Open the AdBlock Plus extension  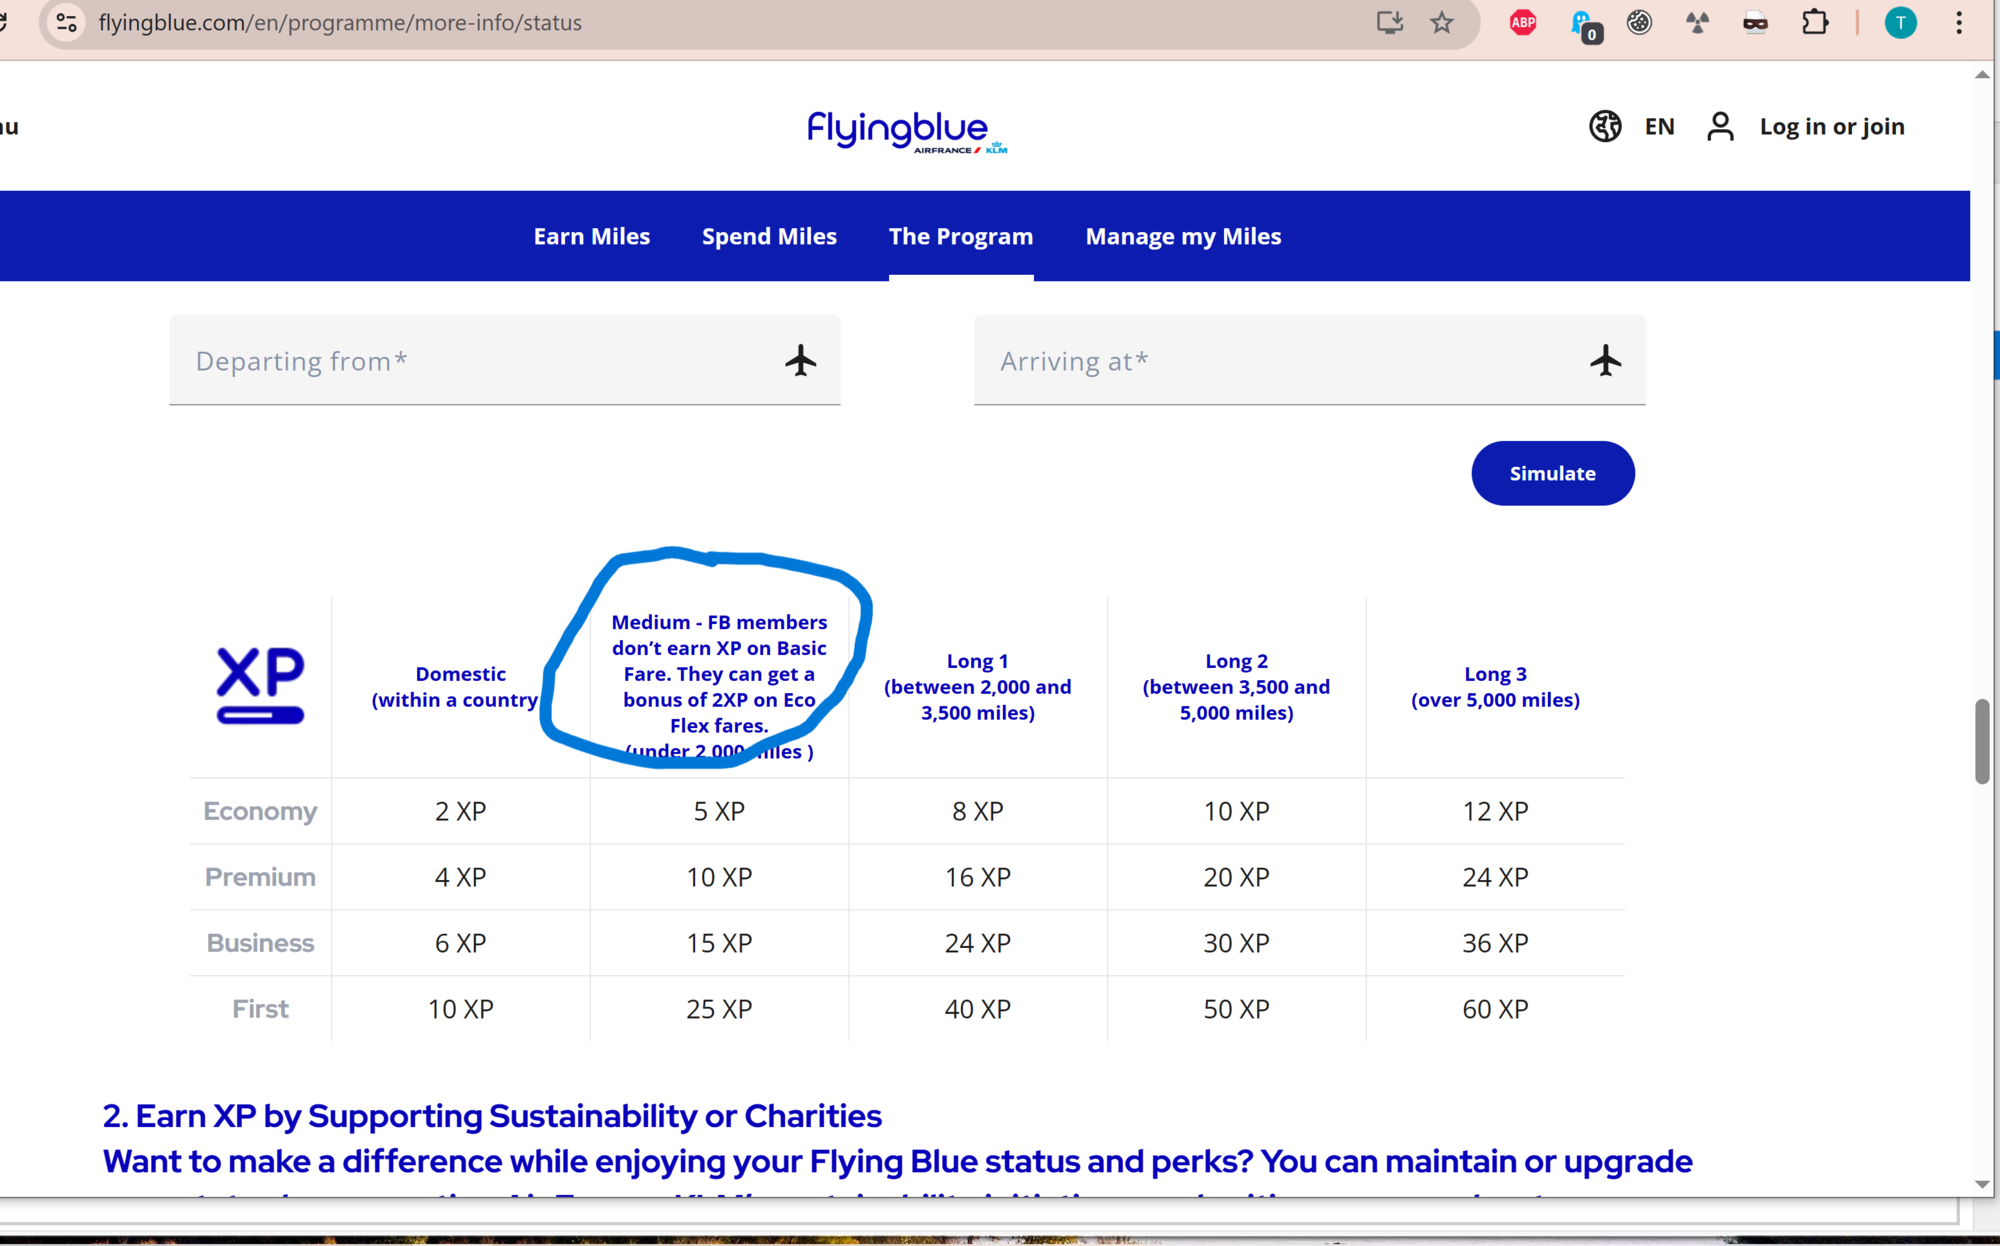pos(1522,22)
